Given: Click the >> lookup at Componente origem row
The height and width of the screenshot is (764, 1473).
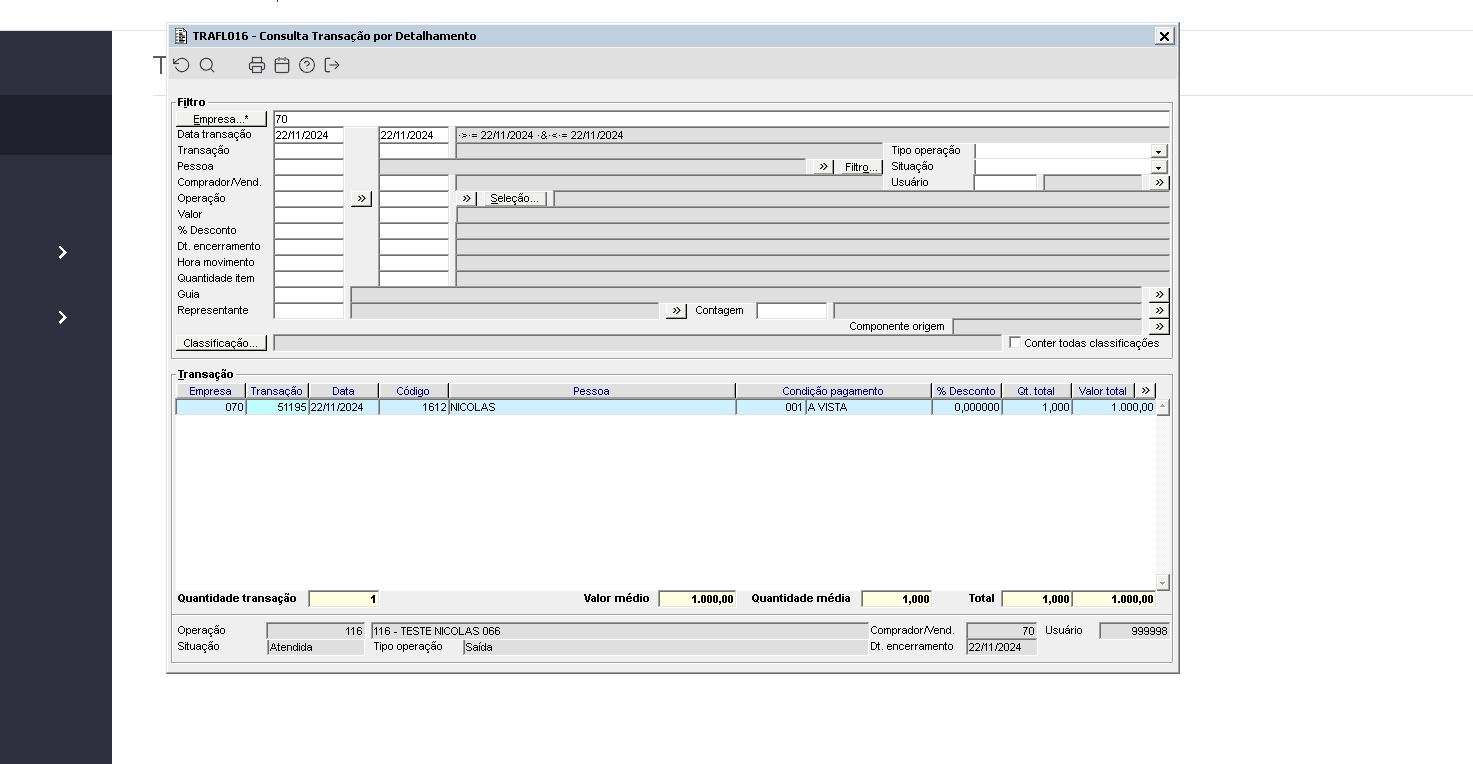Looking at the screenshot, I should (1159, 327).
